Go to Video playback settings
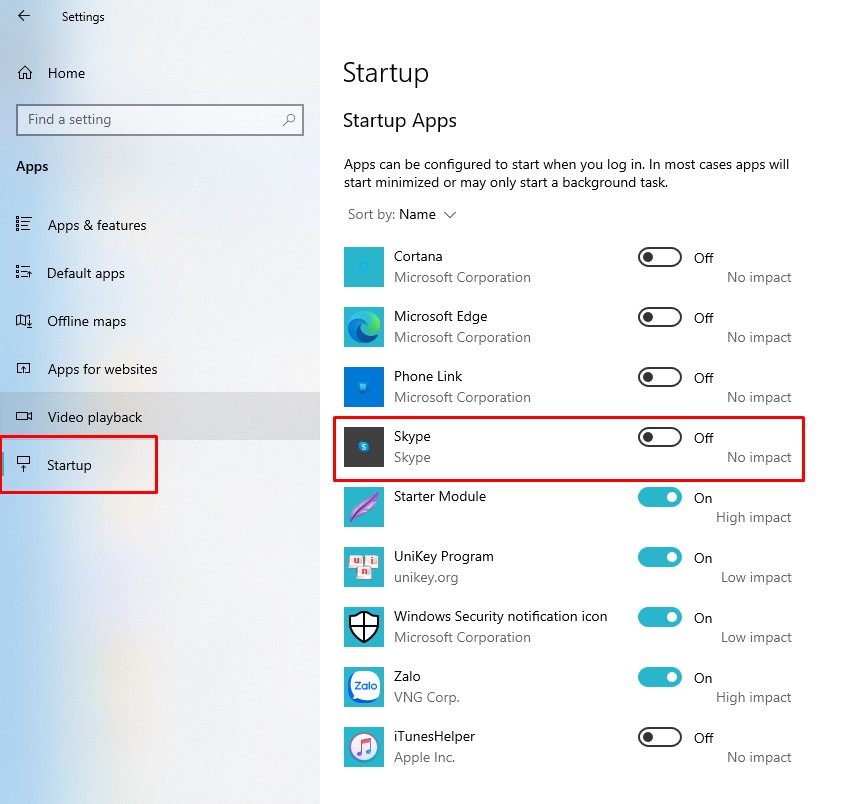This screenshot has width=861, height=804. (x=94, y=417)
